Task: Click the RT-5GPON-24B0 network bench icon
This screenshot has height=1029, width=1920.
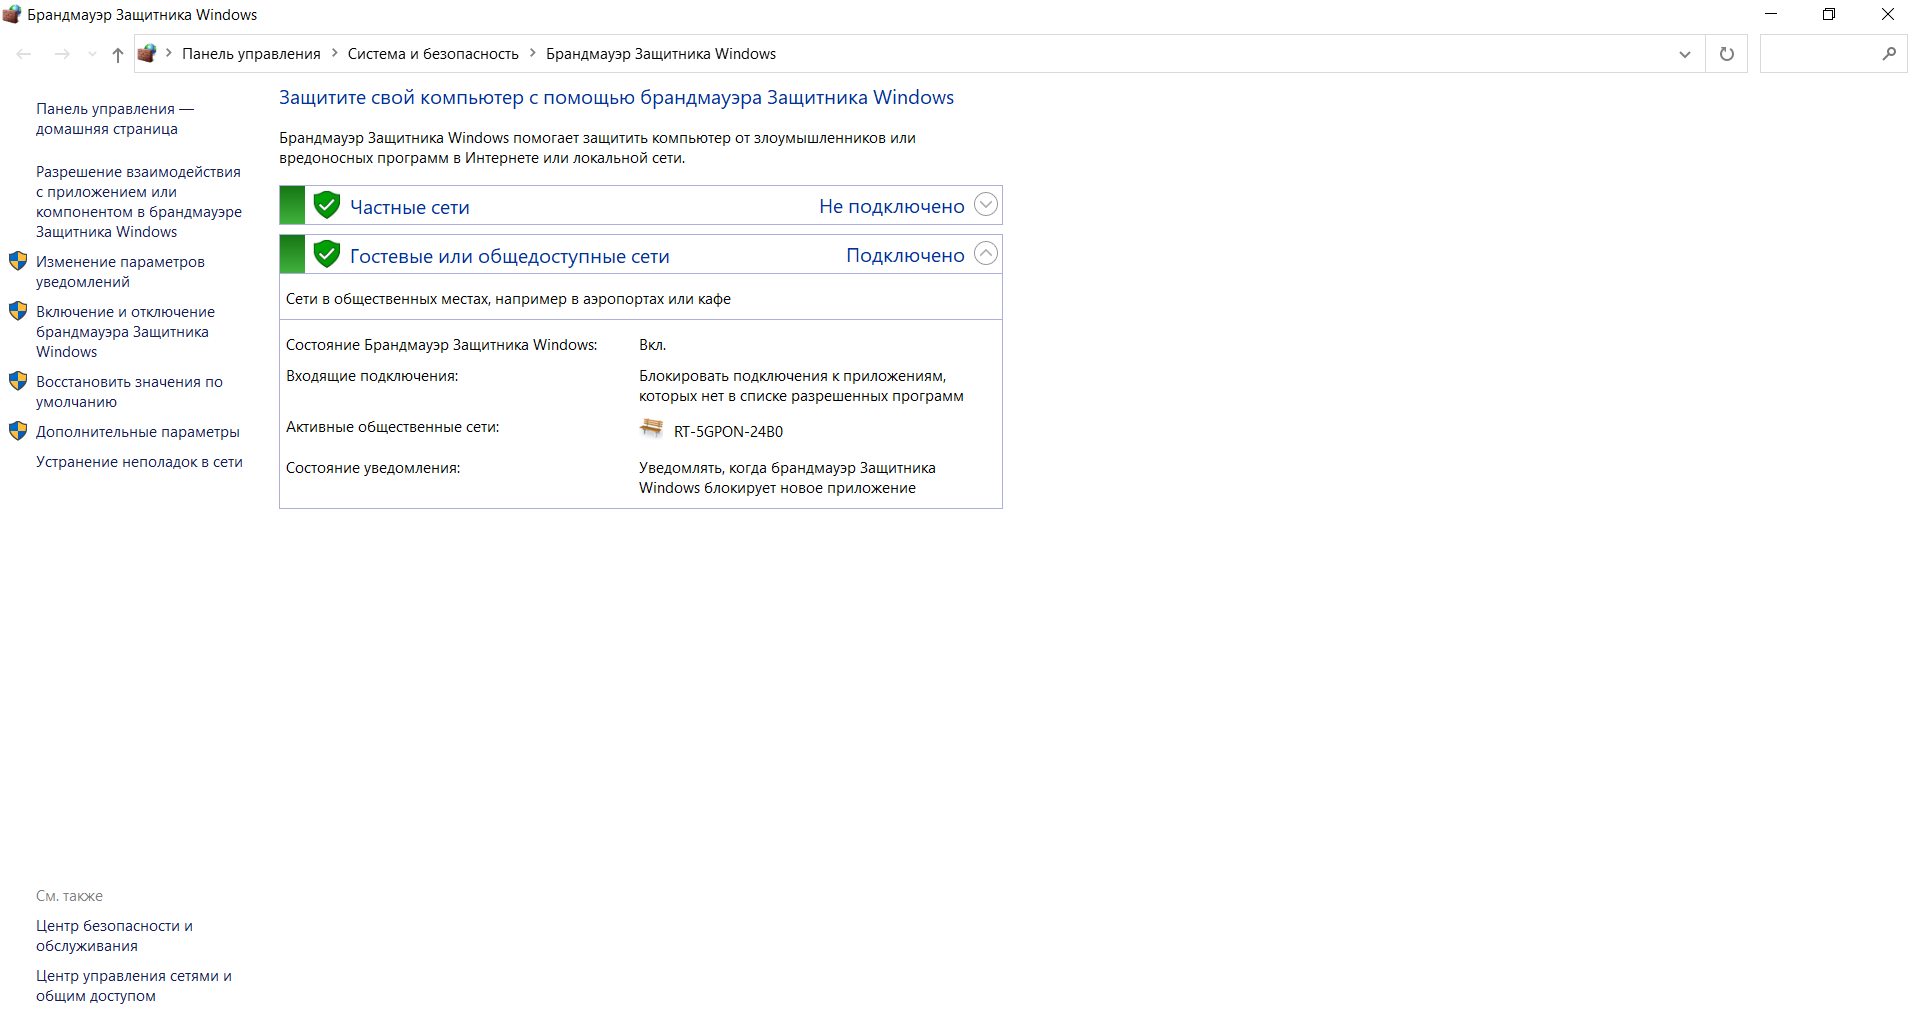Action: pos(651,429)
